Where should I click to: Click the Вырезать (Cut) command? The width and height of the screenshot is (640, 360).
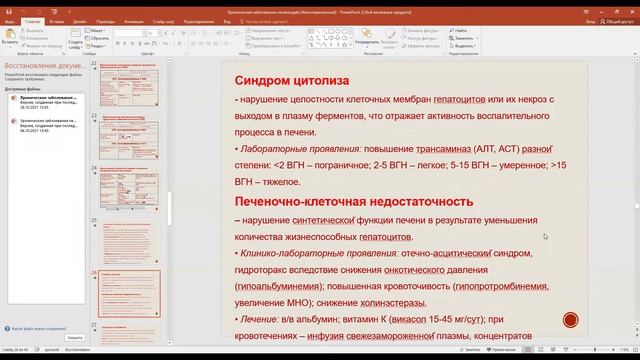pyautogui.click(x=32, y=31)
